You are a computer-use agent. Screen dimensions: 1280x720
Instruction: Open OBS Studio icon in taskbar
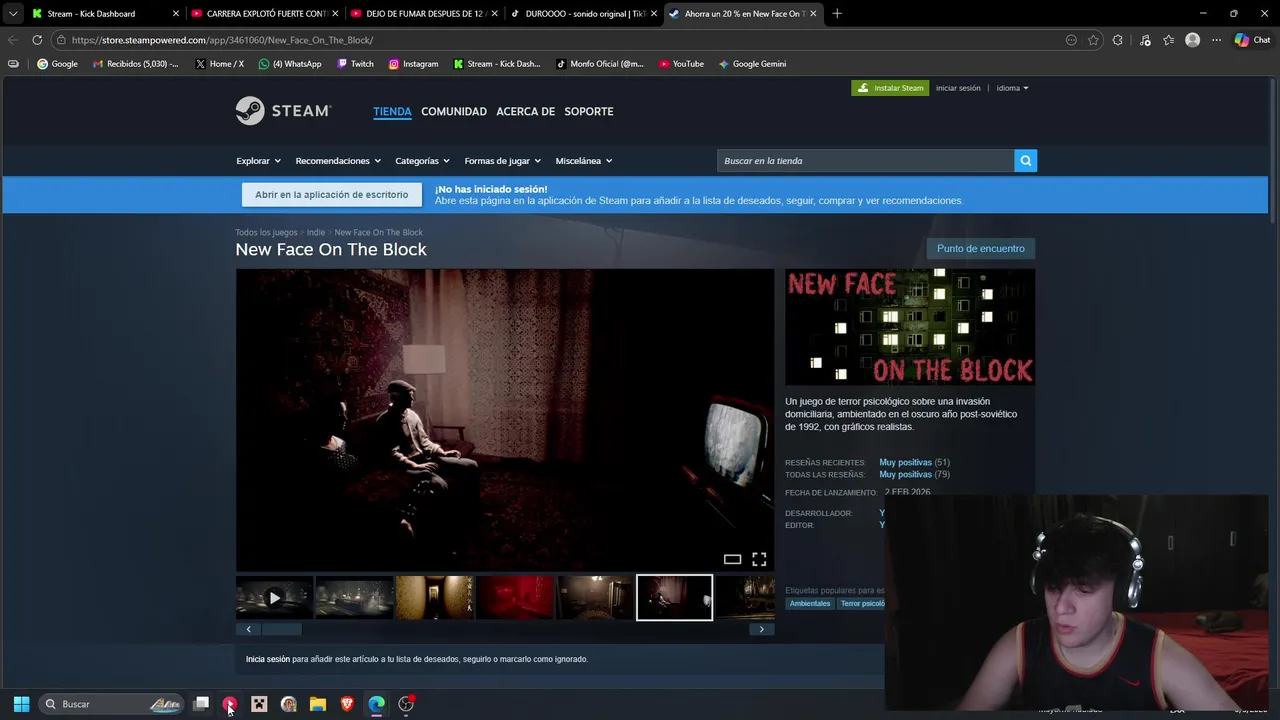click(x=406, y=704)
